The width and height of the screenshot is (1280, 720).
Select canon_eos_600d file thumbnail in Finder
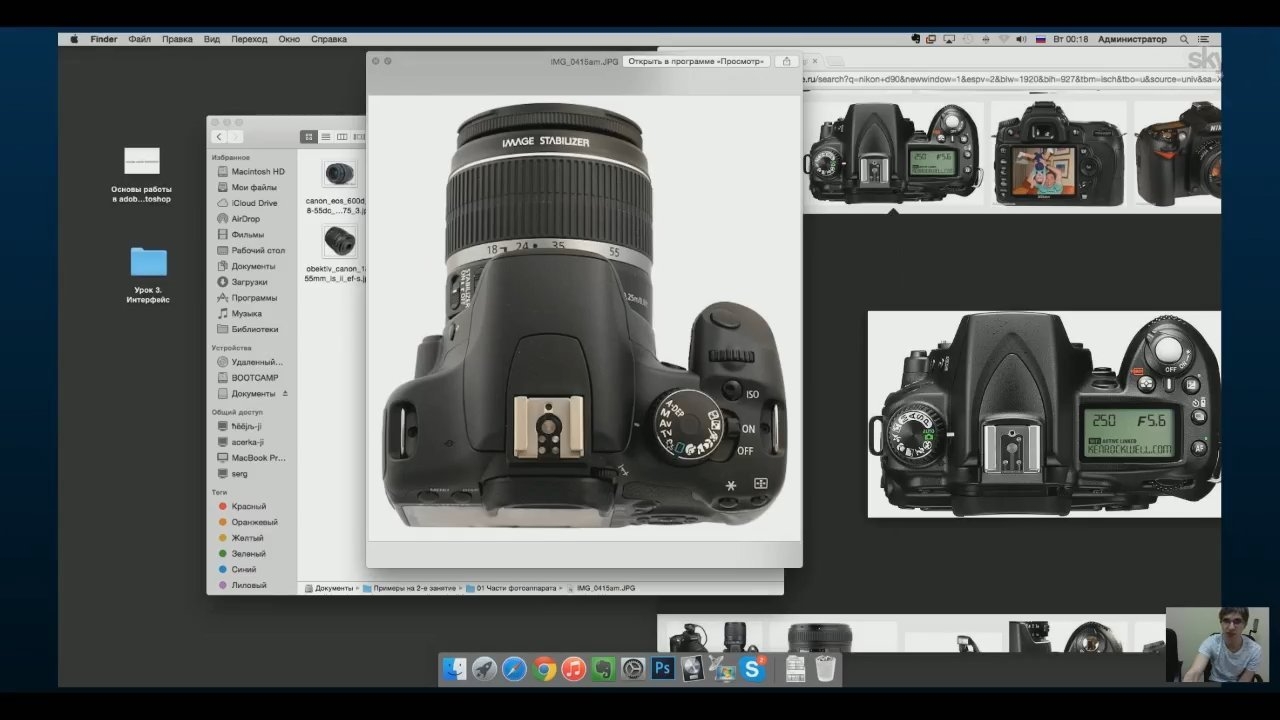pos(340,174)
